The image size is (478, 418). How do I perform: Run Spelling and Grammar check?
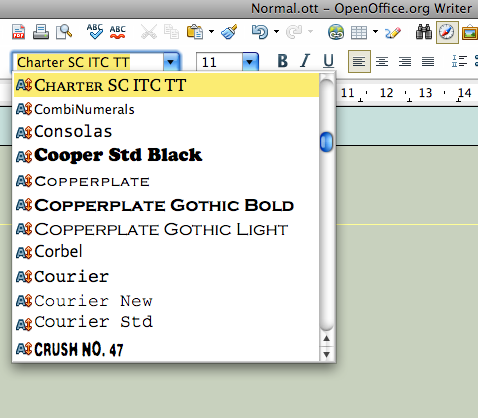[95, 32]
